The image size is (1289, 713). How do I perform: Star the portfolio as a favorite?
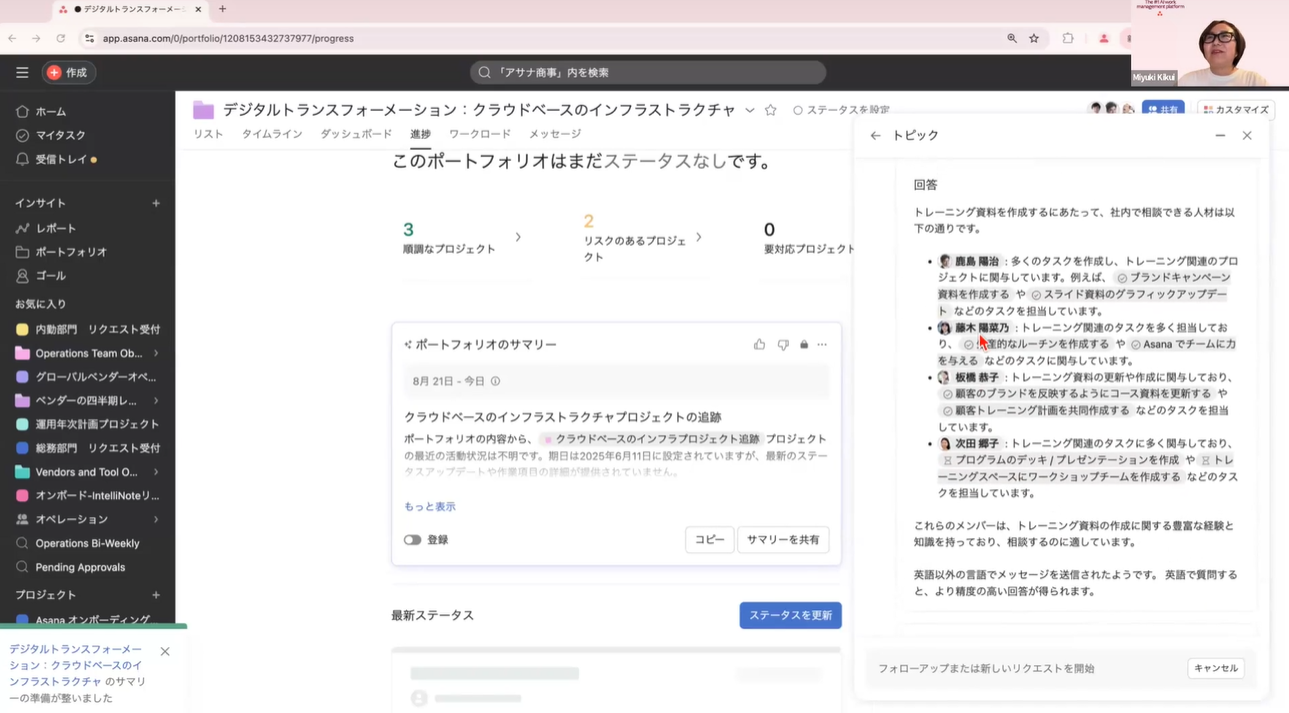click(770, 110)
